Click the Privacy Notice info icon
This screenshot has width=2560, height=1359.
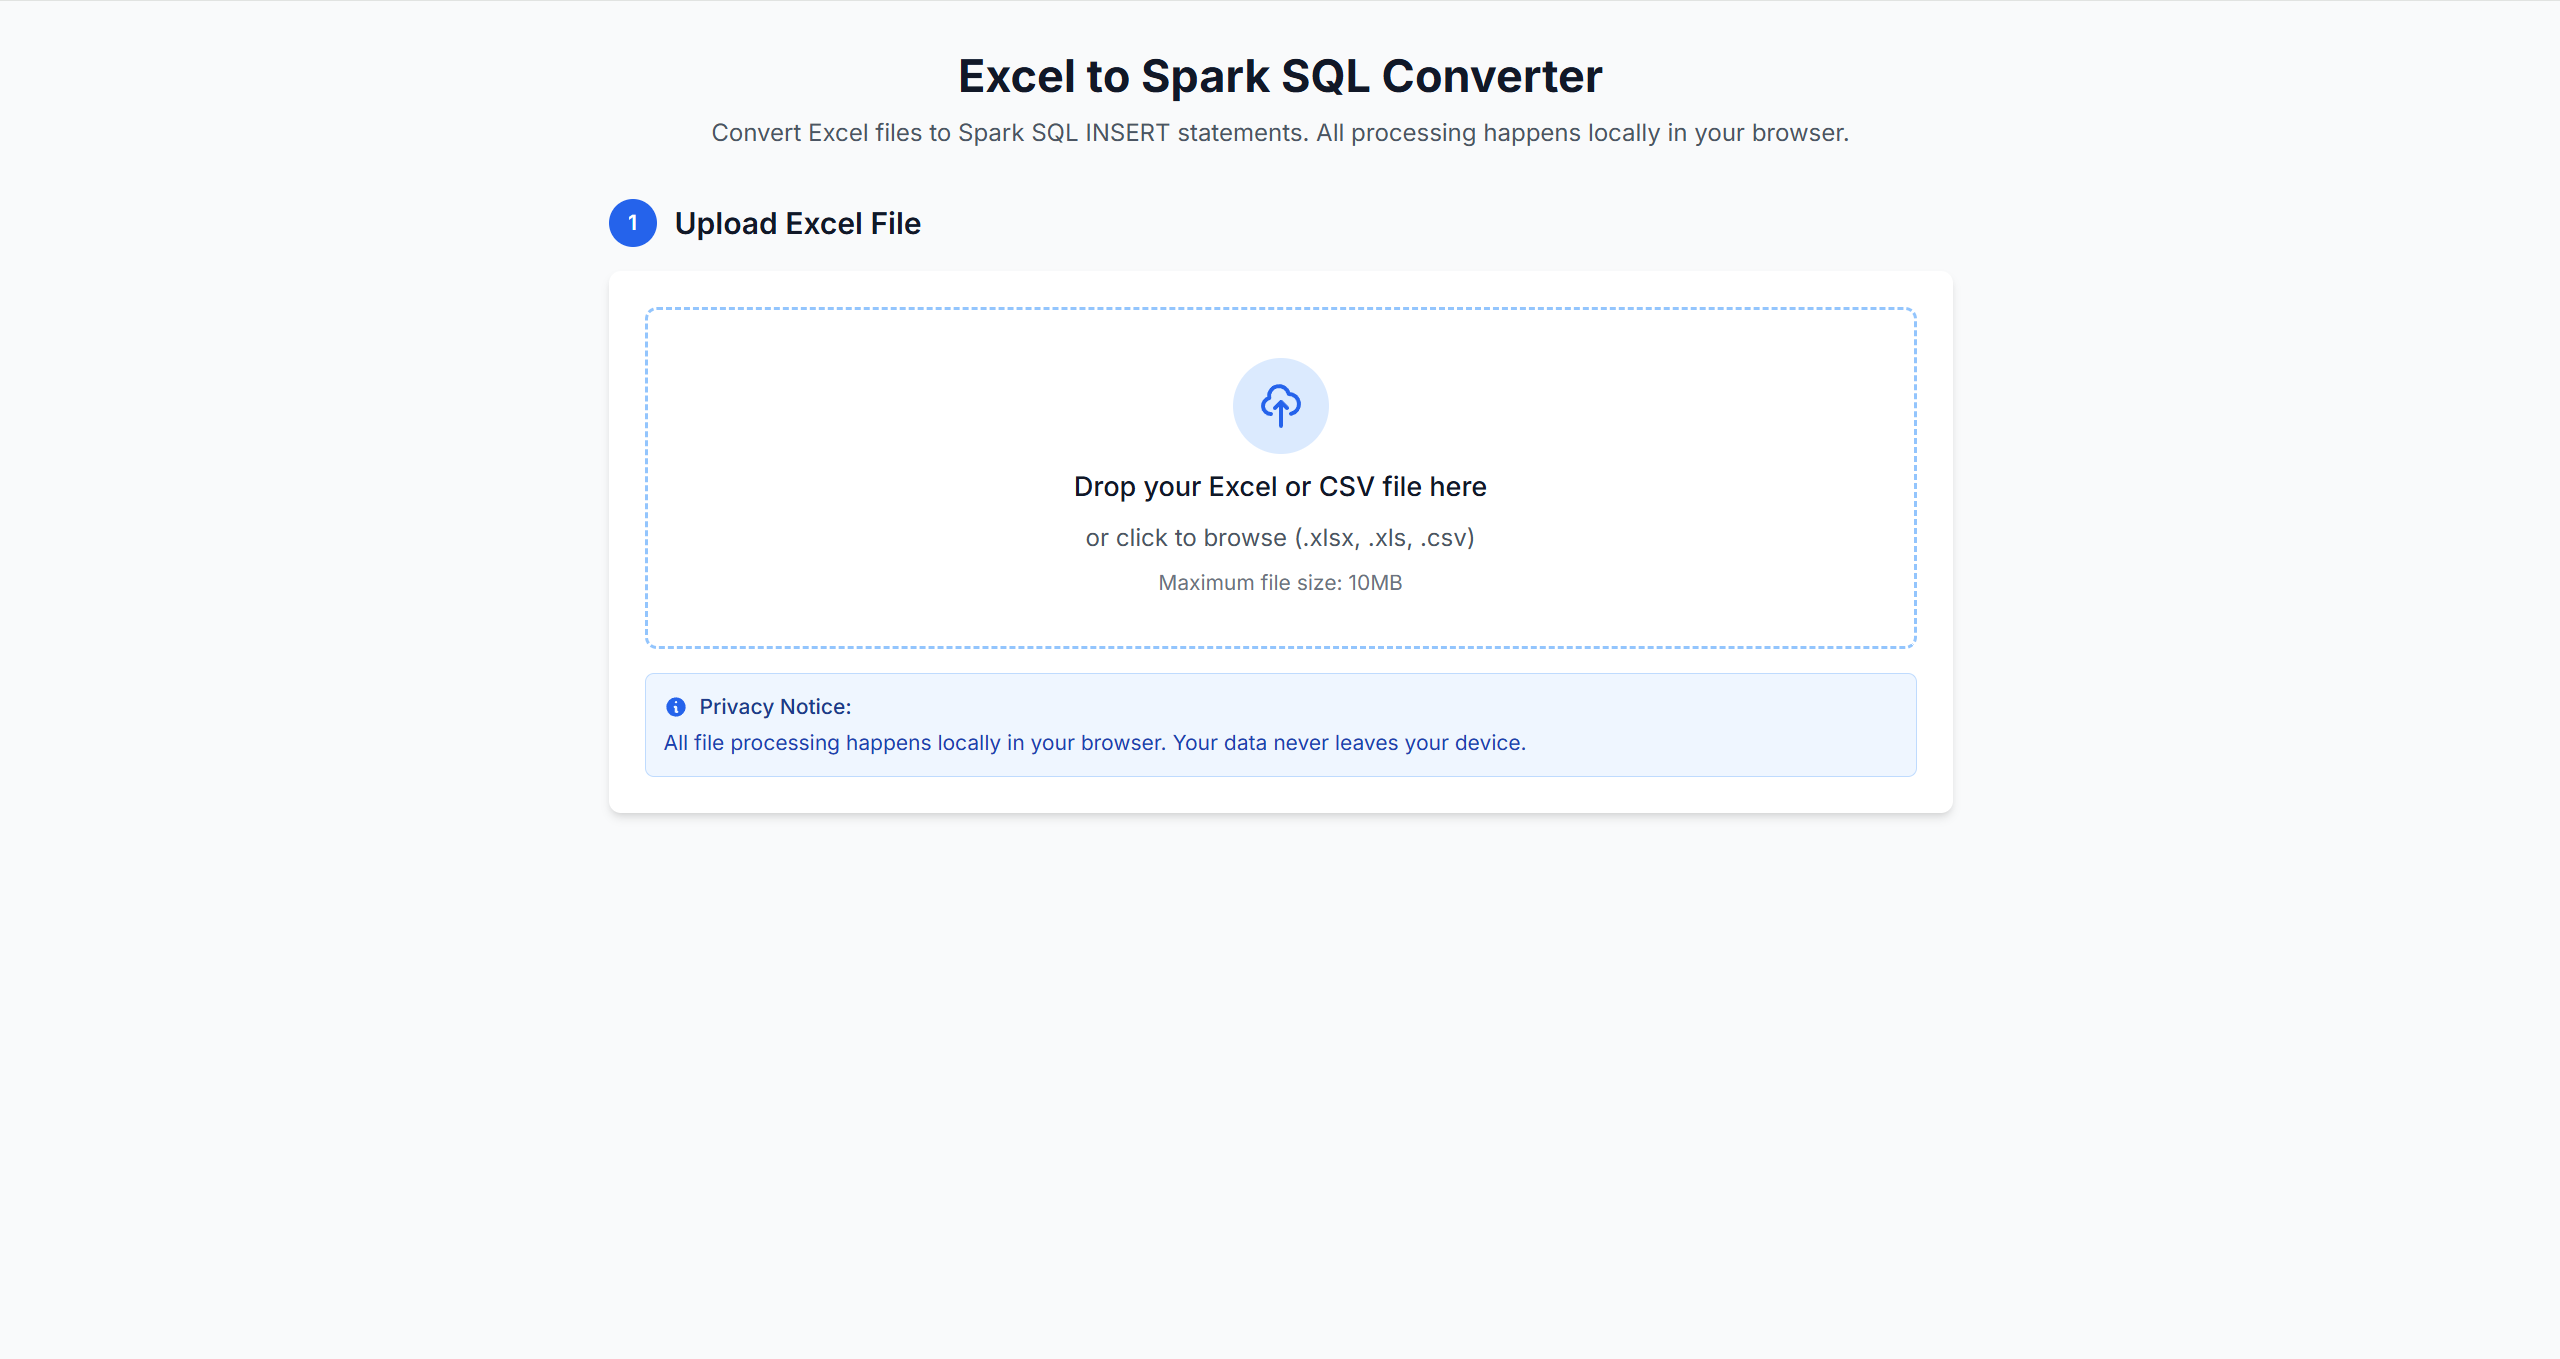click(x=676, y=707)
